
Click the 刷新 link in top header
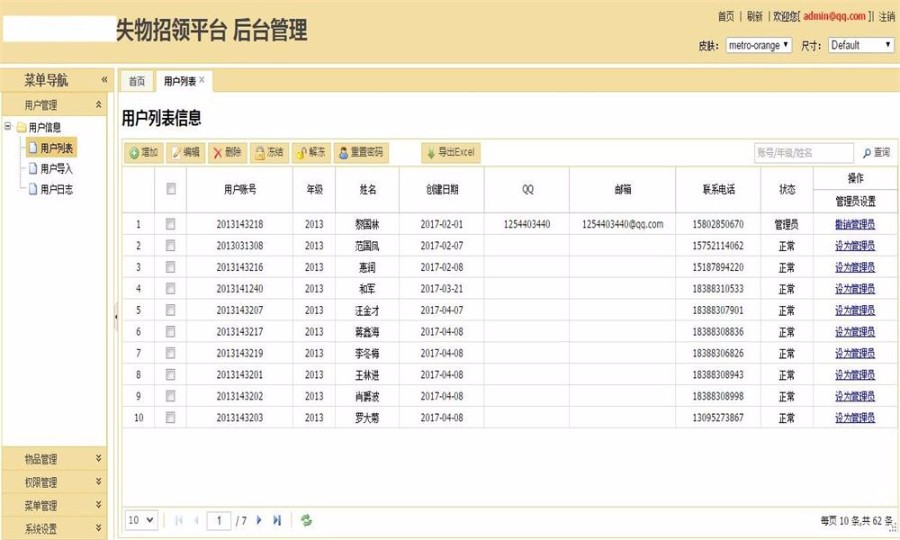755,17
